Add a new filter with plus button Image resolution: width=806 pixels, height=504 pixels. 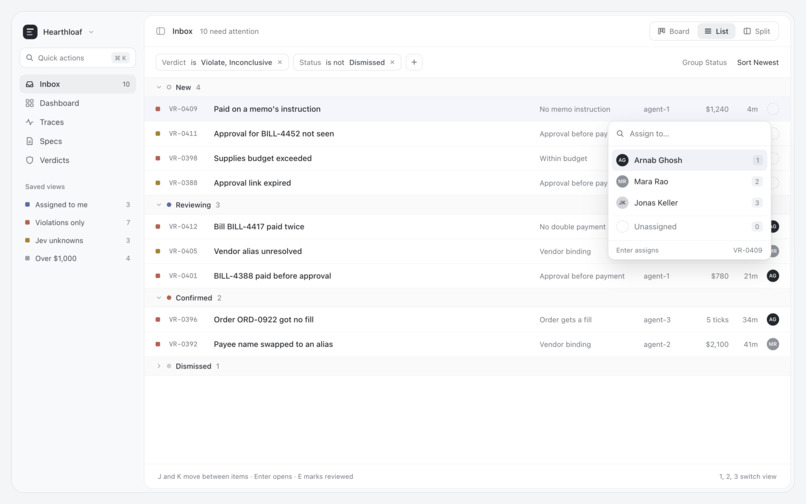[414, 62]
